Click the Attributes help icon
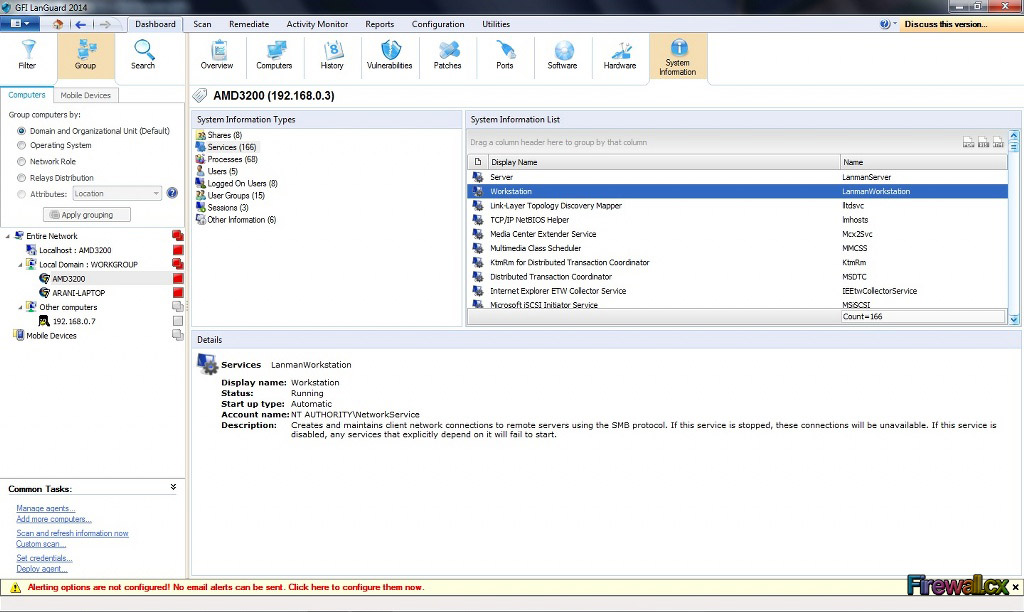Viewport: 1024px width, 612px height. tap(172, 193)
